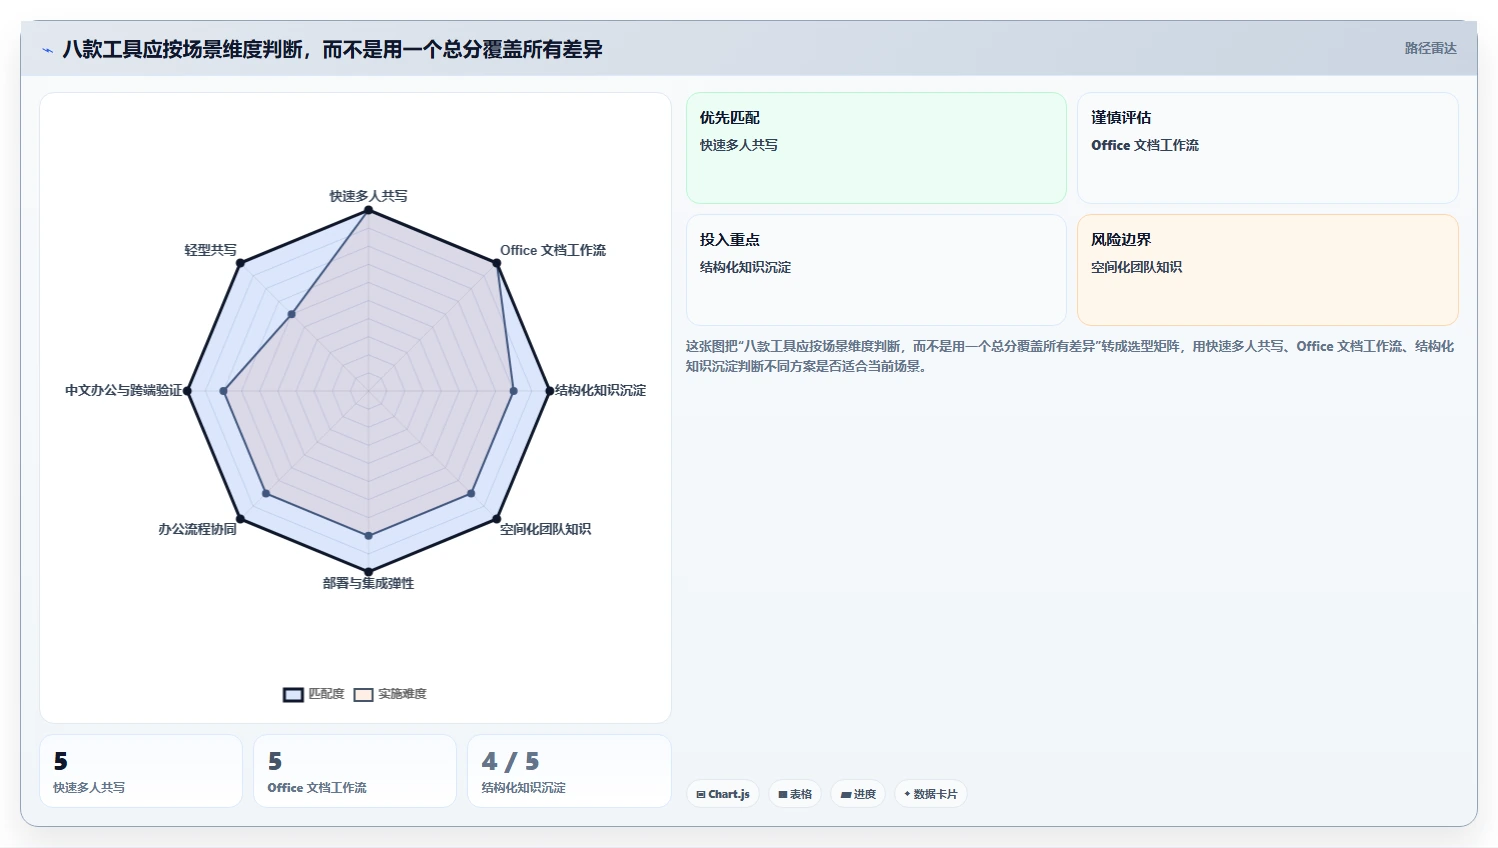Click the 数据卡片 tag chip

[930, 794]
